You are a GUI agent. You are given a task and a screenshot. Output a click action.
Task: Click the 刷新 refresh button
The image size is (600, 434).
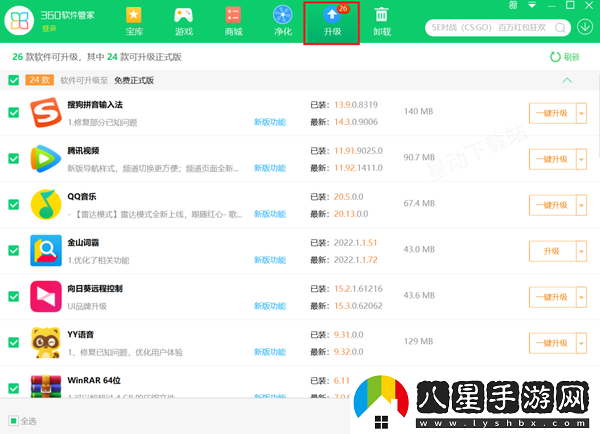point(564,57)
